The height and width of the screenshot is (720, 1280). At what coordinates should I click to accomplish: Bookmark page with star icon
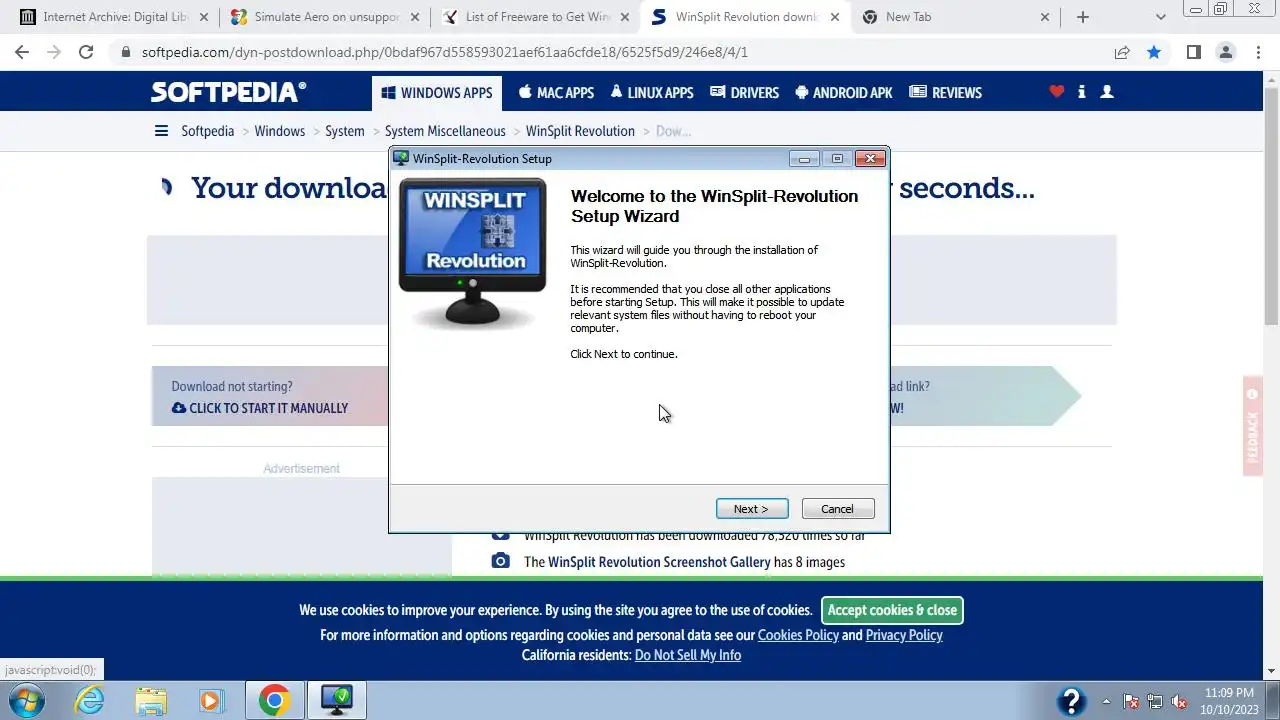point(1154,52)
